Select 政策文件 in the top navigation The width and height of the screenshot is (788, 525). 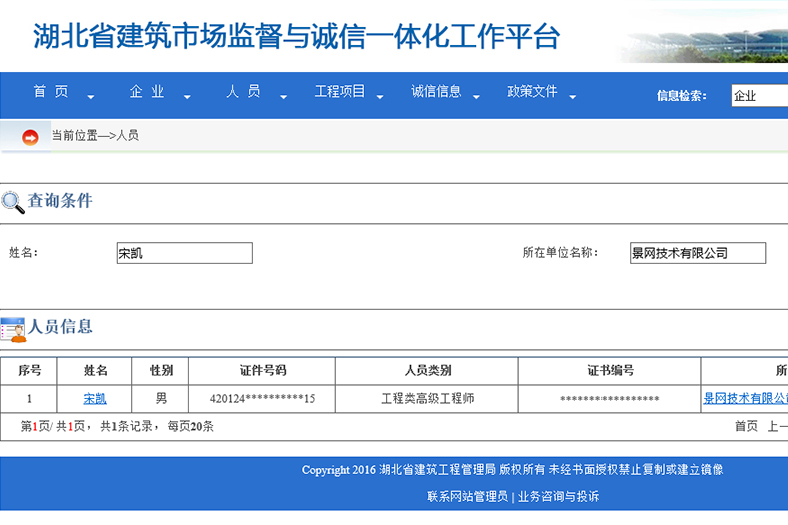(532, 92)
